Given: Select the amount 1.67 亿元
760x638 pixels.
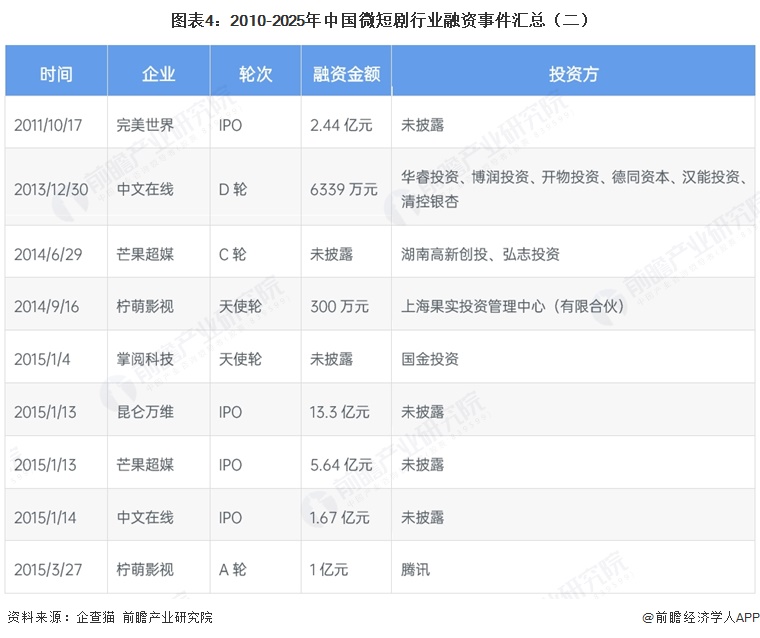Looking at the screenshot, I should (x=340, y=518).
